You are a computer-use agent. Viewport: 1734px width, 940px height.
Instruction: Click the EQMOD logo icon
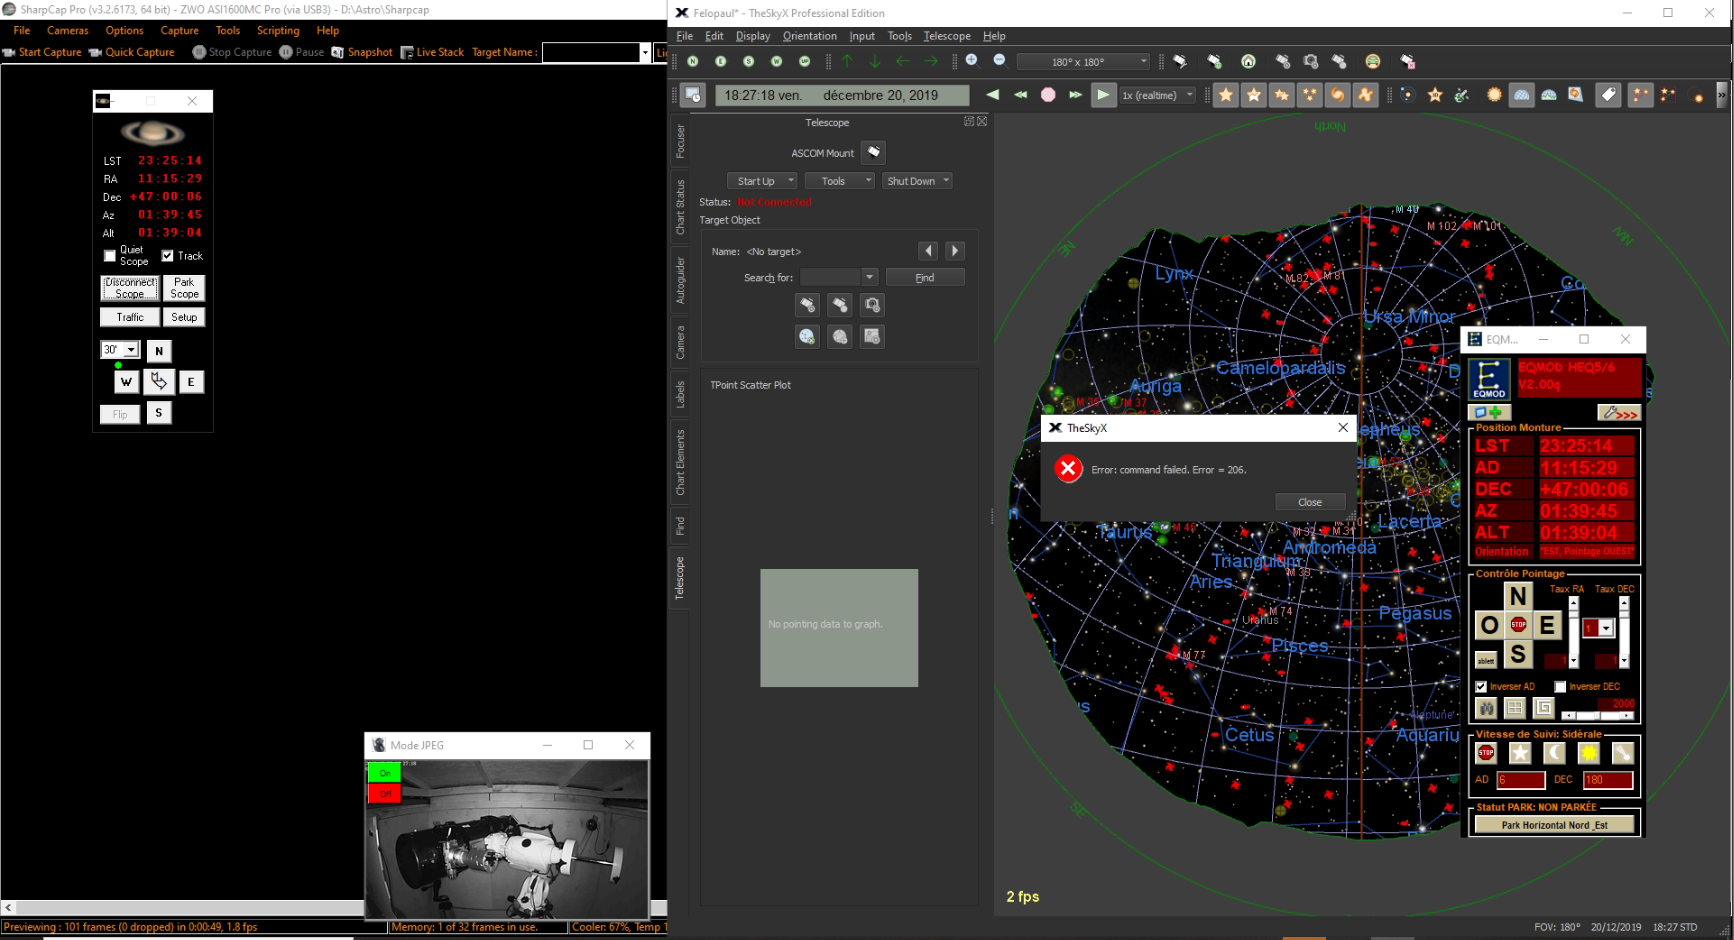1489,379
